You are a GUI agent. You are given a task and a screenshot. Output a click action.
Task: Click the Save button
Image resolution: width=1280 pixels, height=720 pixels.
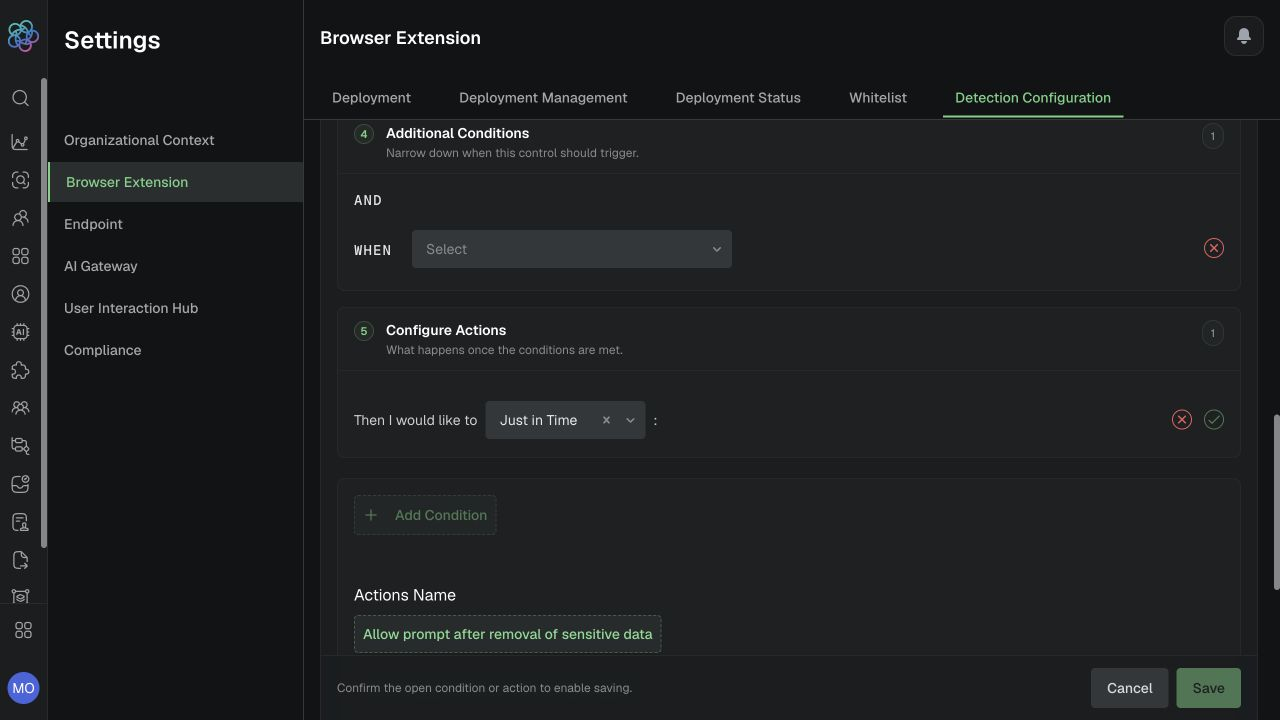(1208, 688)
